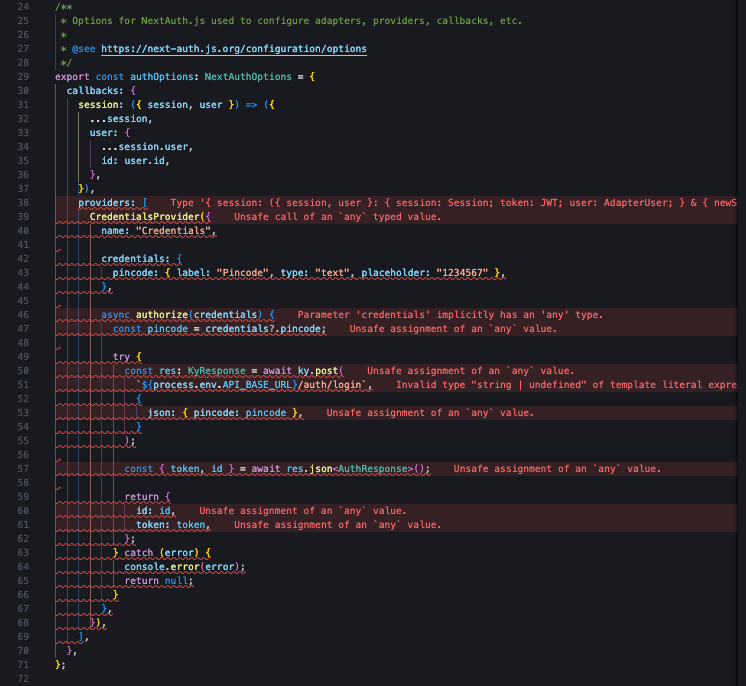The image size is (746, 686).
Task: Click 'user: {' on line 33
Action: [x=110, y=133]
